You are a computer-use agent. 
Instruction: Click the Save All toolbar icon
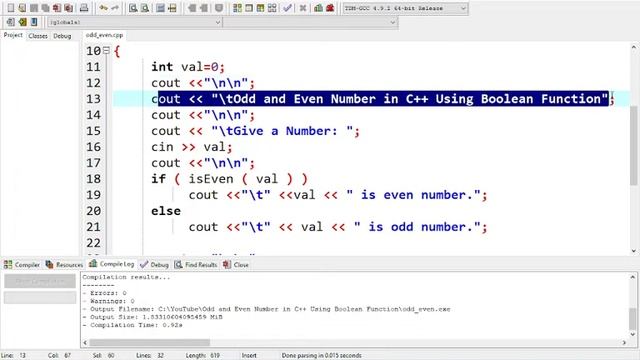click(45, 8)
